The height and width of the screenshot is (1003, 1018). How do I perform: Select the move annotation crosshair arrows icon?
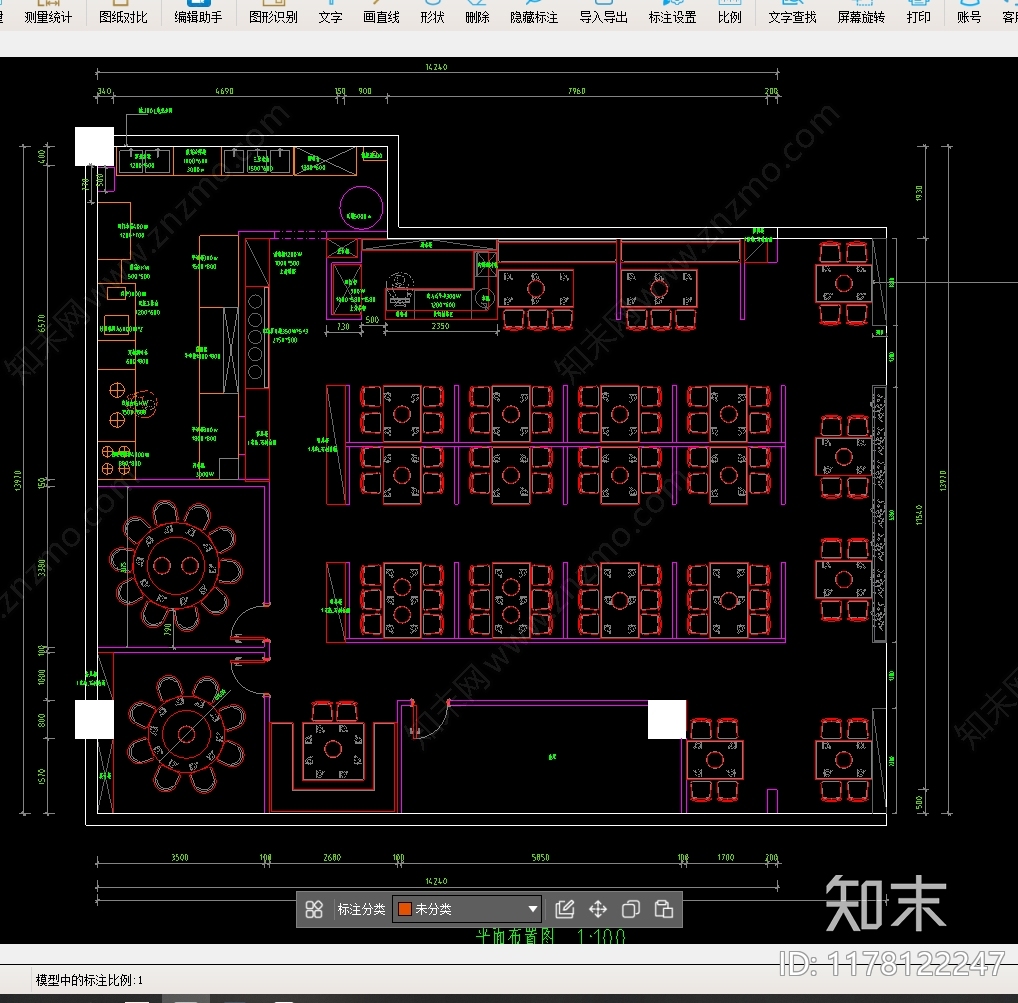pyautogui.click(x=598, y=910)
